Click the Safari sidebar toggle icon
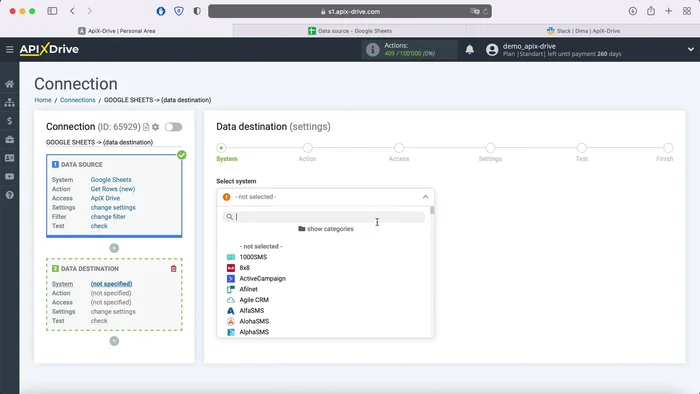 pos(52,11)
